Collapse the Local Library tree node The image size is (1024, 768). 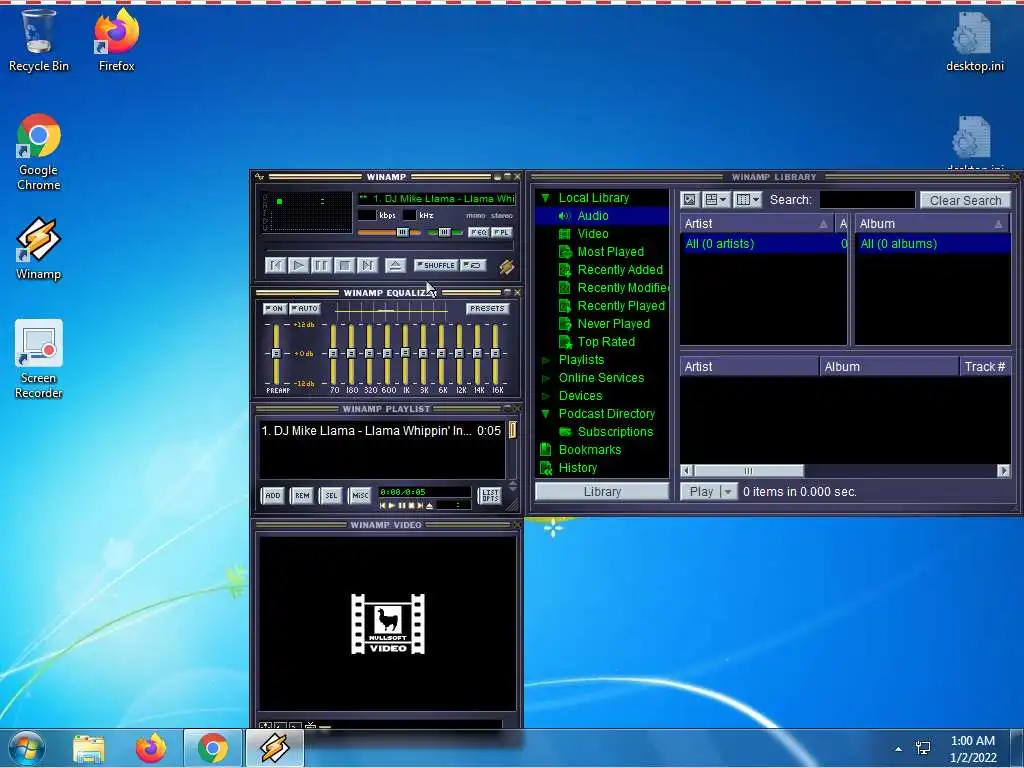[546, 198]
